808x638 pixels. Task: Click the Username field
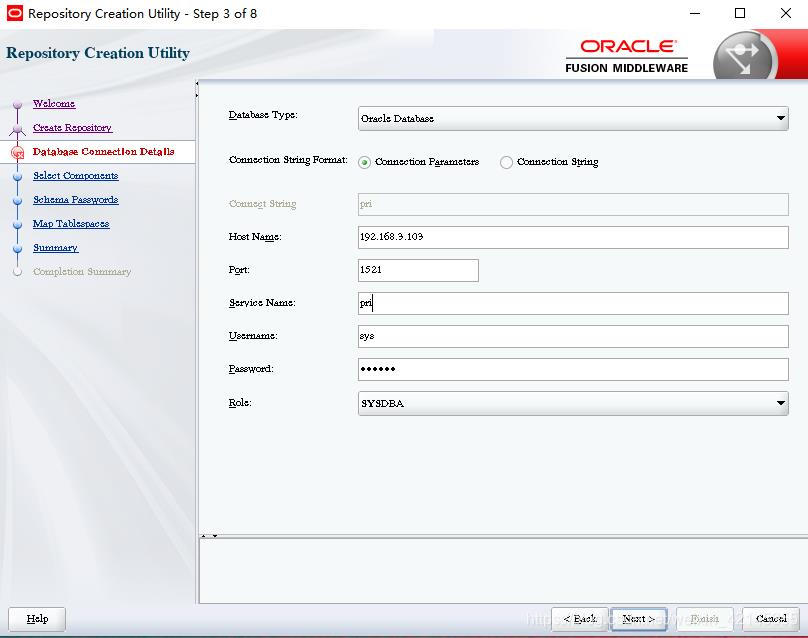click(x=573, y=336)
